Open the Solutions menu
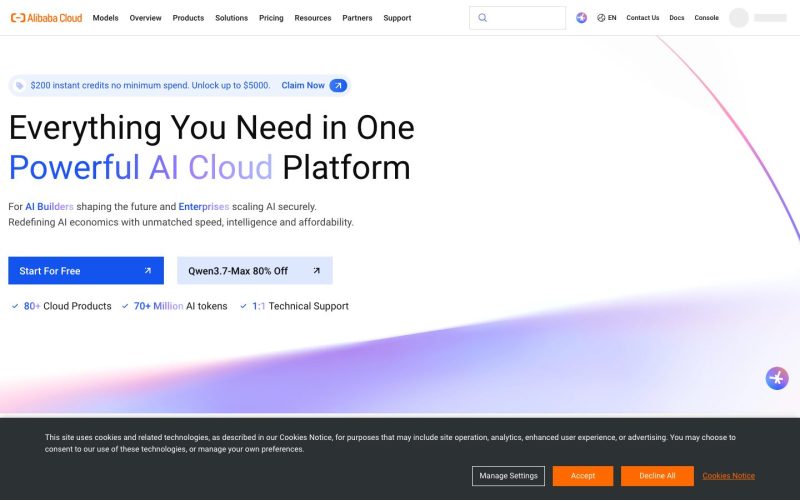The image size is (800, 500). [232, 18]
